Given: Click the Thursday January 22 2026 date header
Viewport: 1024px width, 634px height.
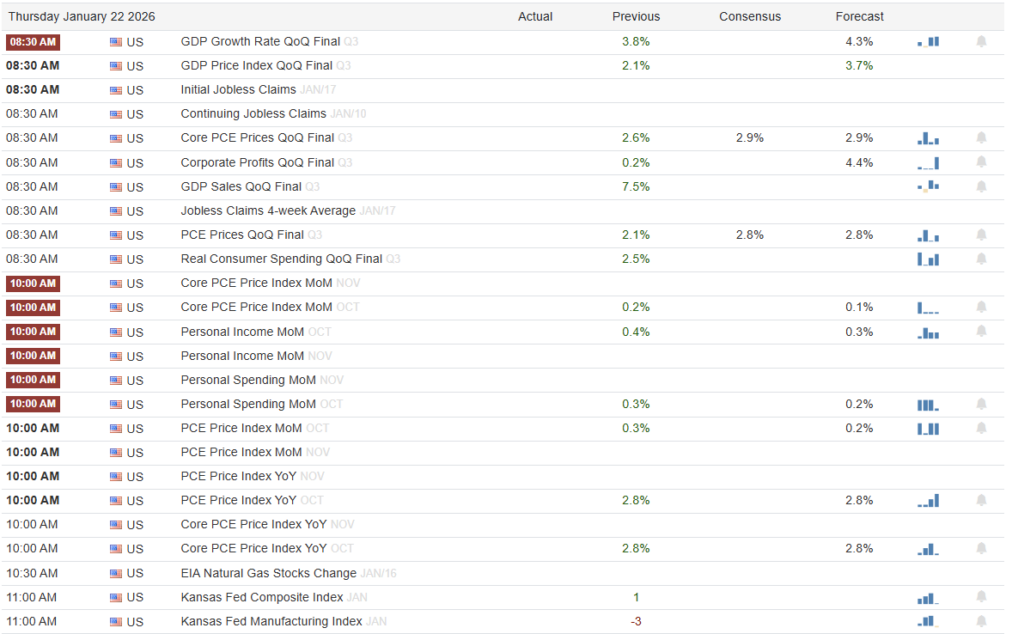Looking at the screenshot, I should click(x=82, y=17).
